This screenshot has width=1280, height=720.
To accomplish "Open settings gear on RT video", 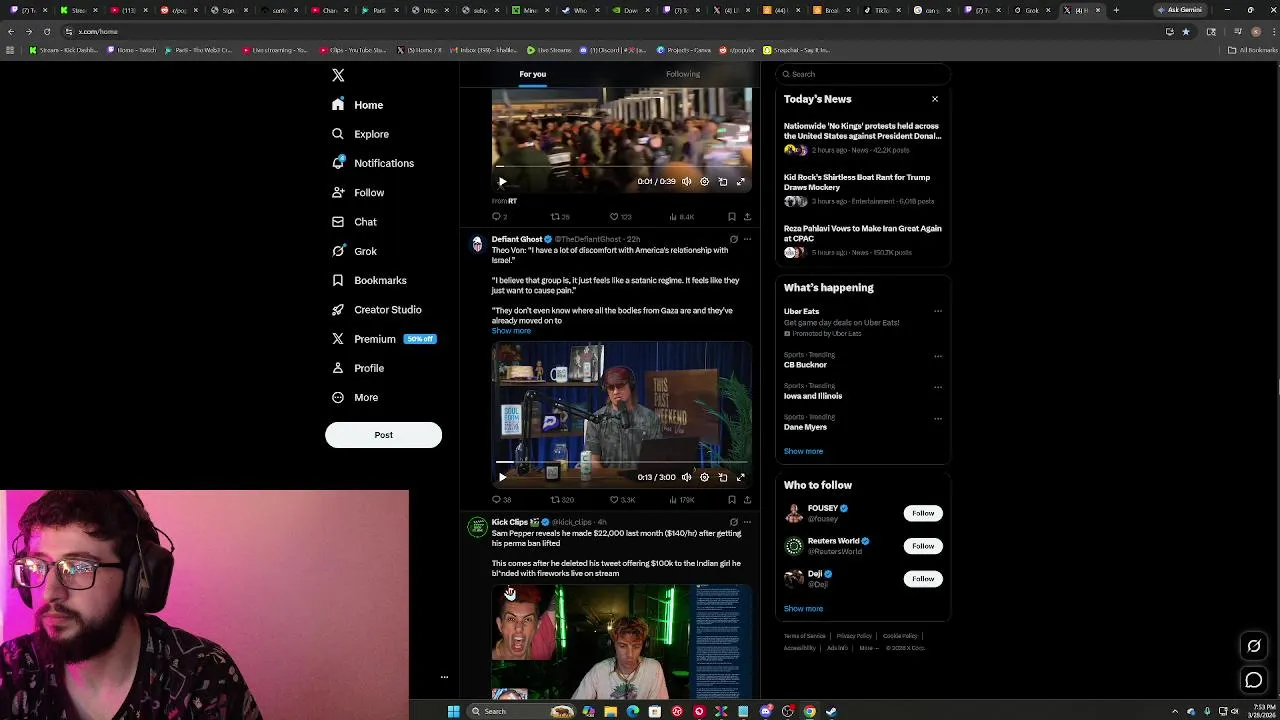I will (704, 182).
